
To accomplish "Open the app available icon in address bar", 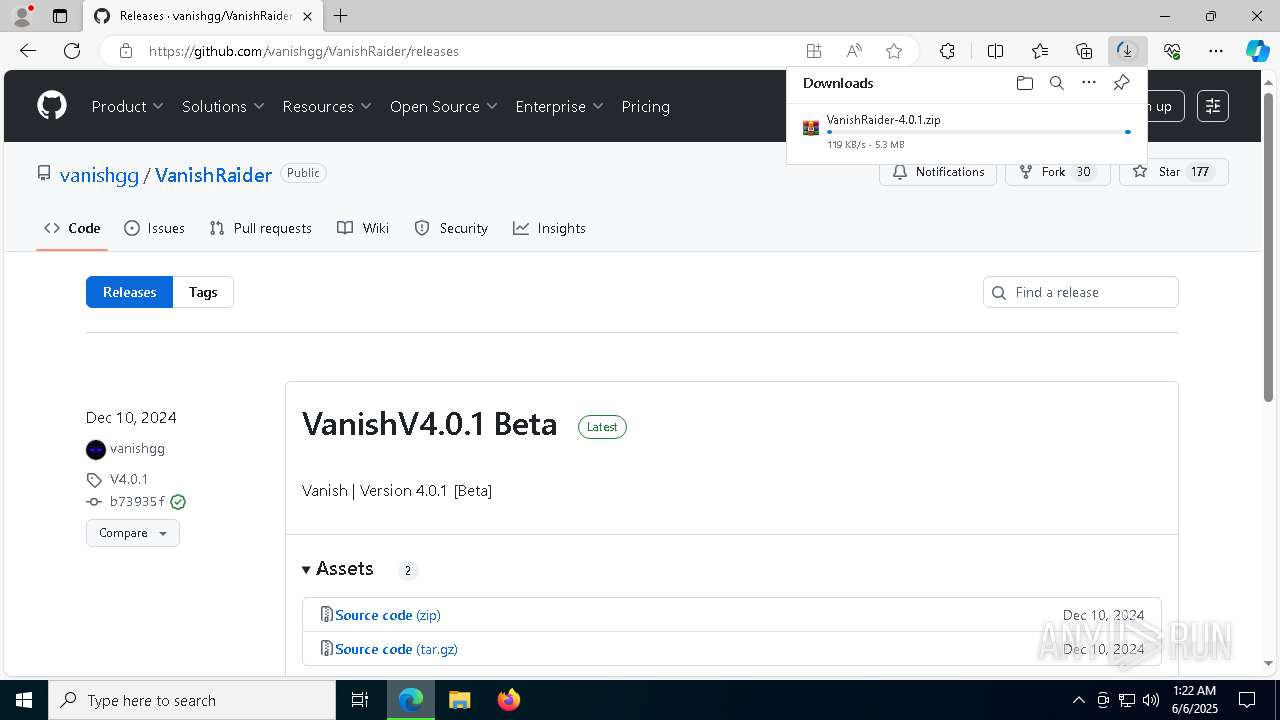I will click(x=814, y=51).
